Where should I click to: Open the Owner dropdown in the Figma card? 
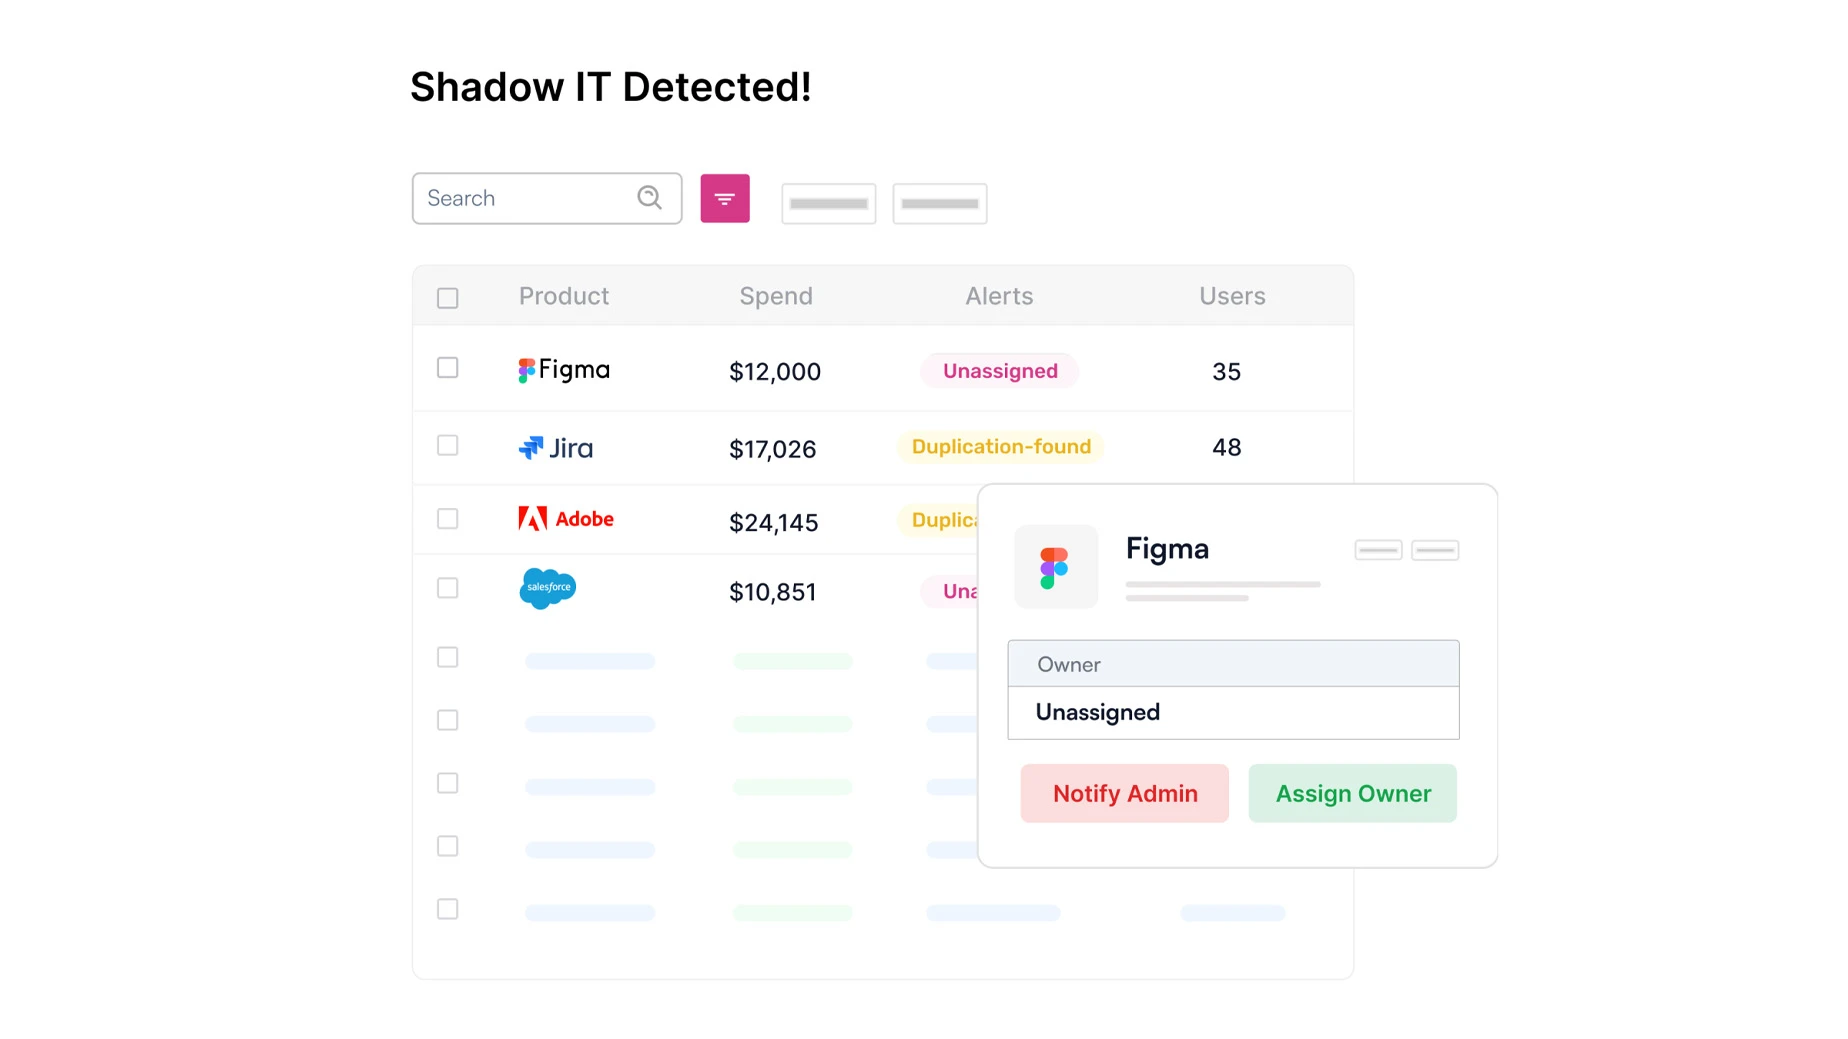coord(1233,663)
